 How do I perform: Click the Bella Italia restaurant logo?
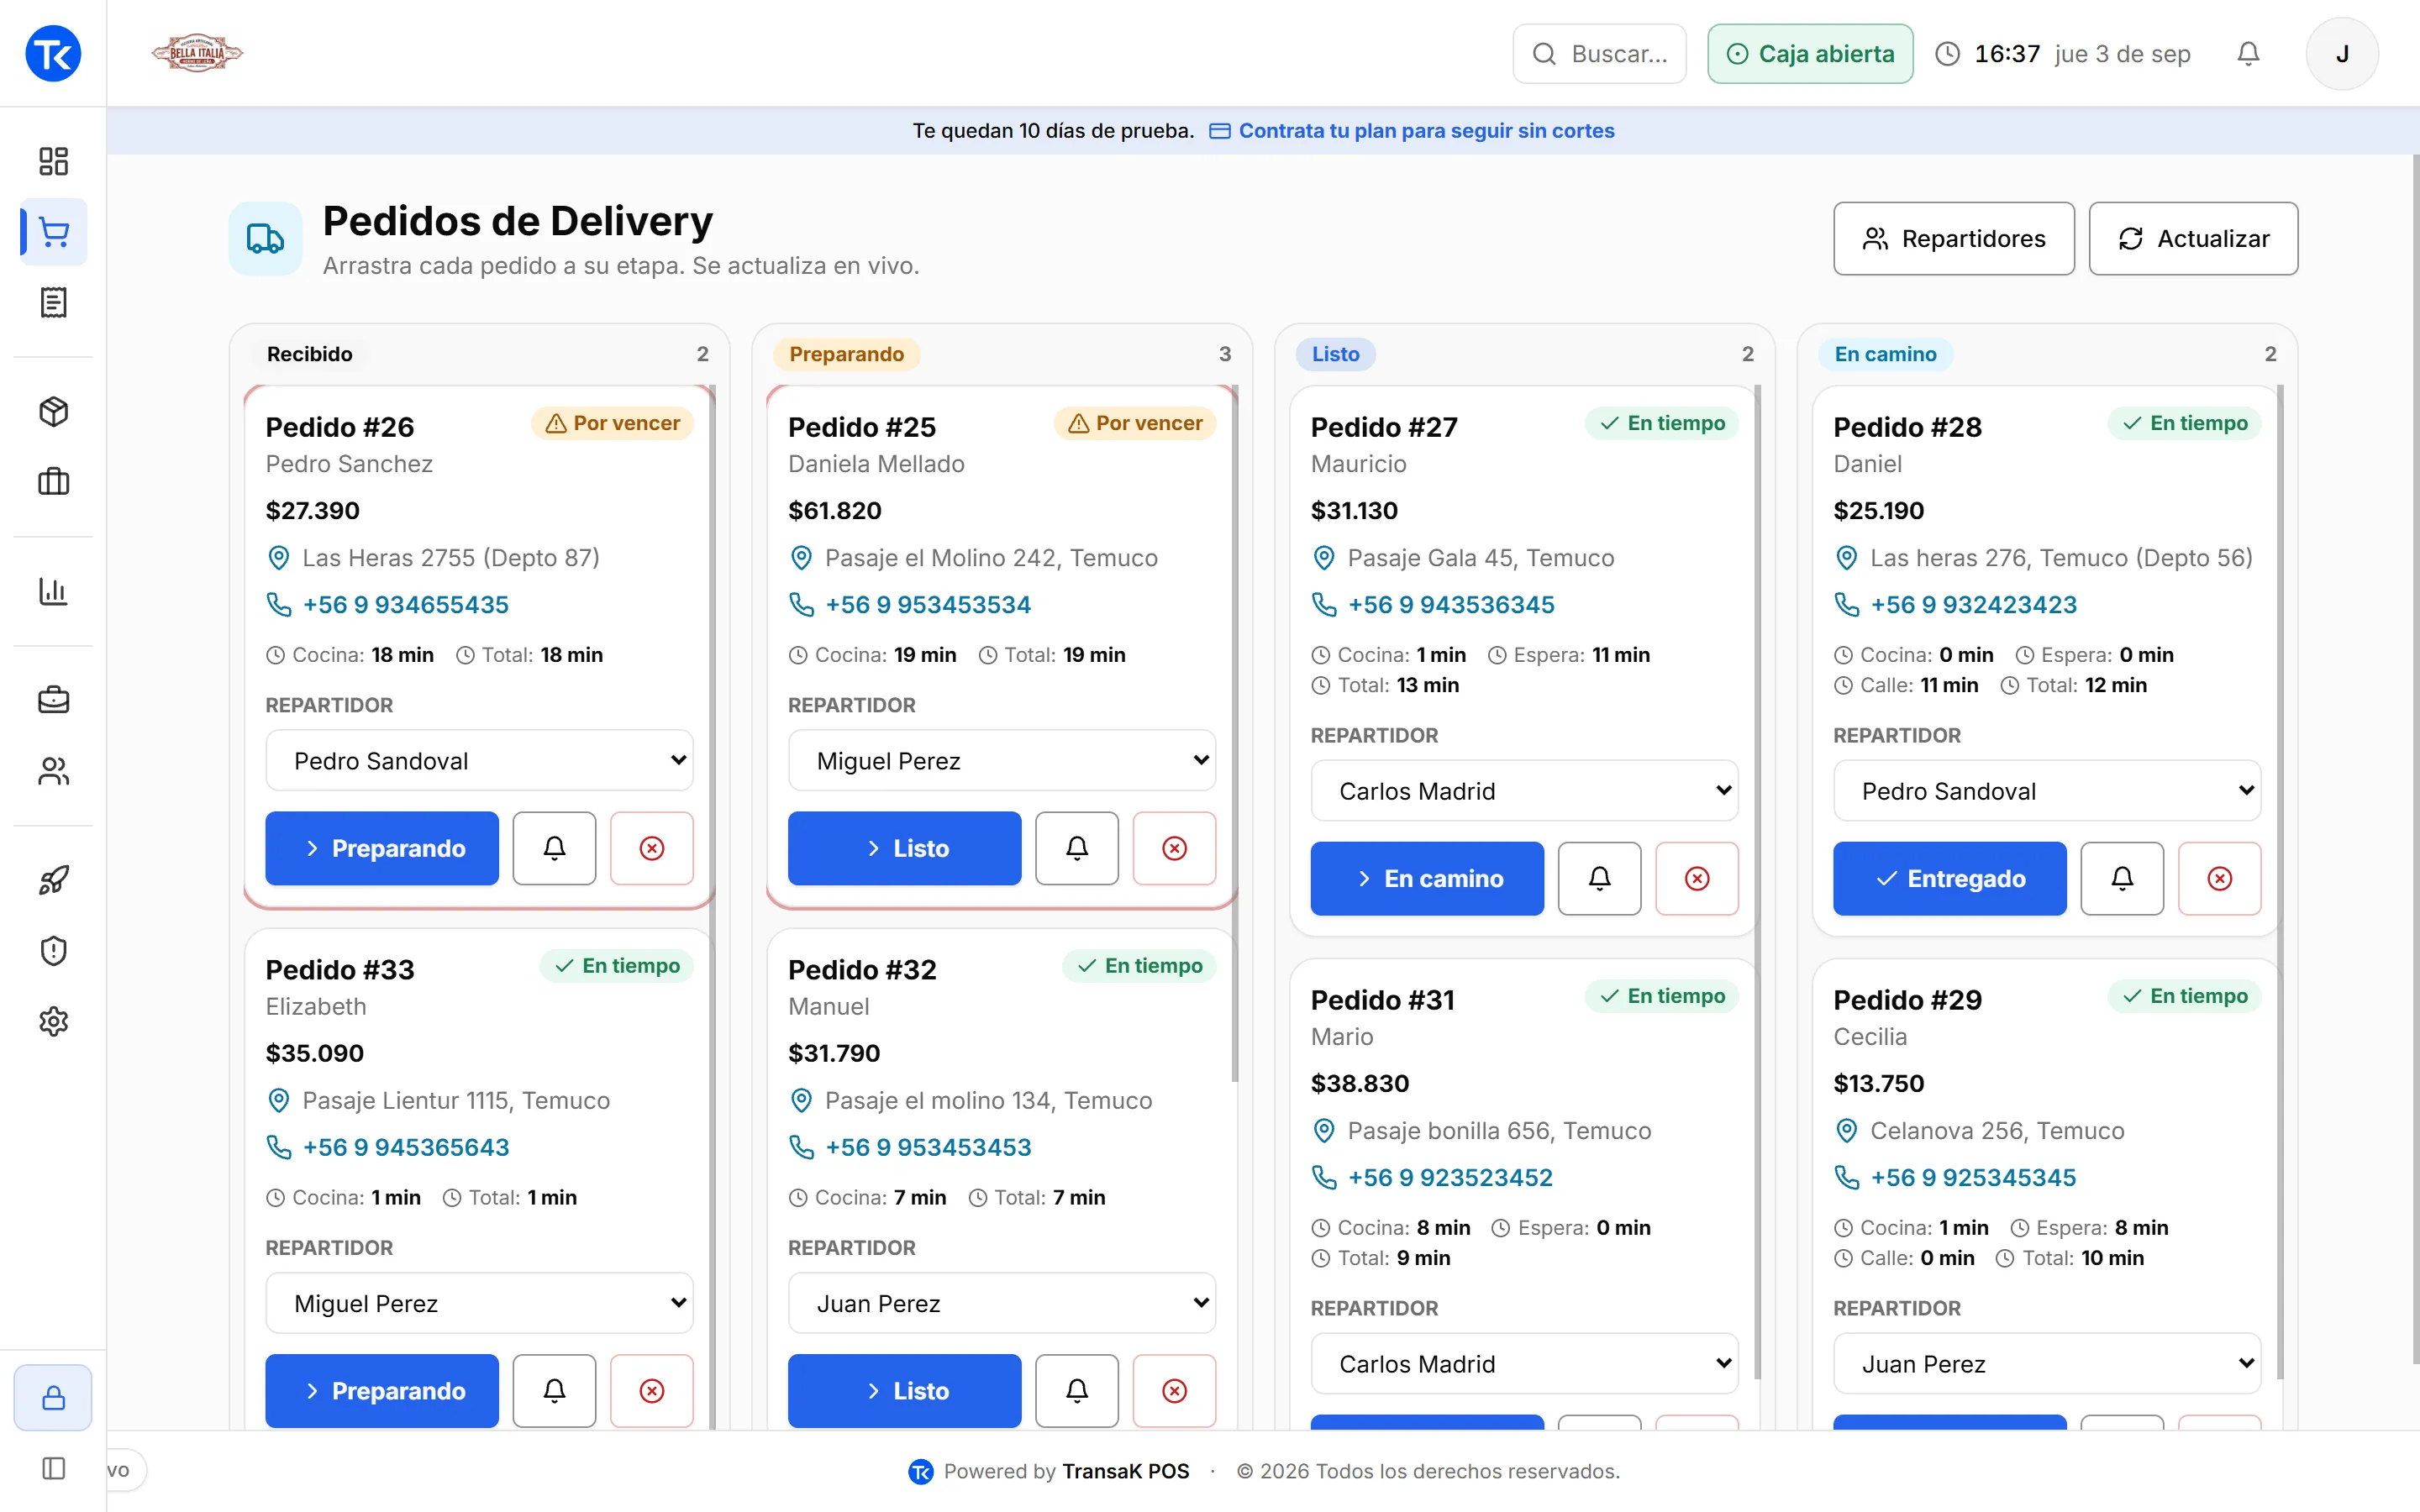[197, 53]
